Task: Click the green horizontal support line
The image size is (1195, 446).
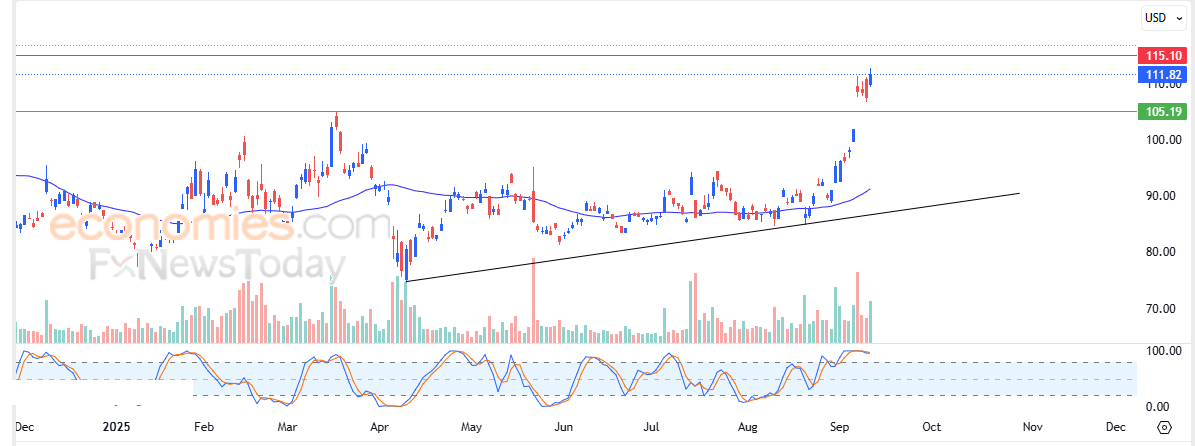Action: (x=533, y=111)
